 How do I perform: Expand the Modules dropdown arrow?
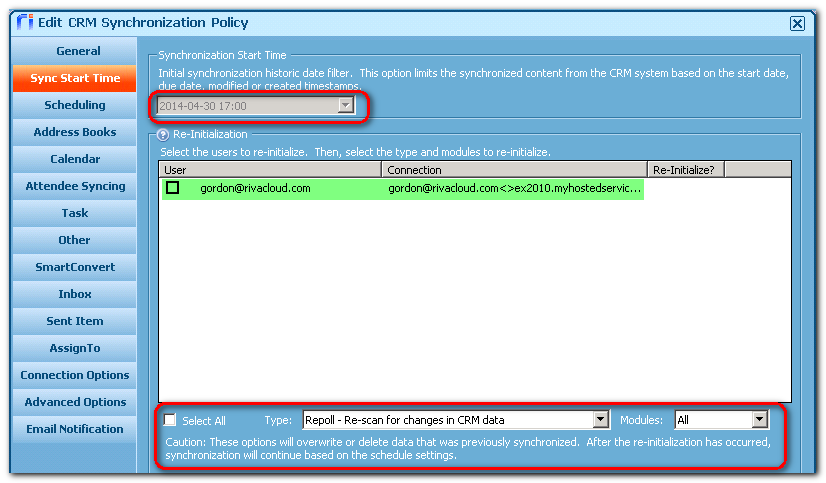click(x=759, y=419)
